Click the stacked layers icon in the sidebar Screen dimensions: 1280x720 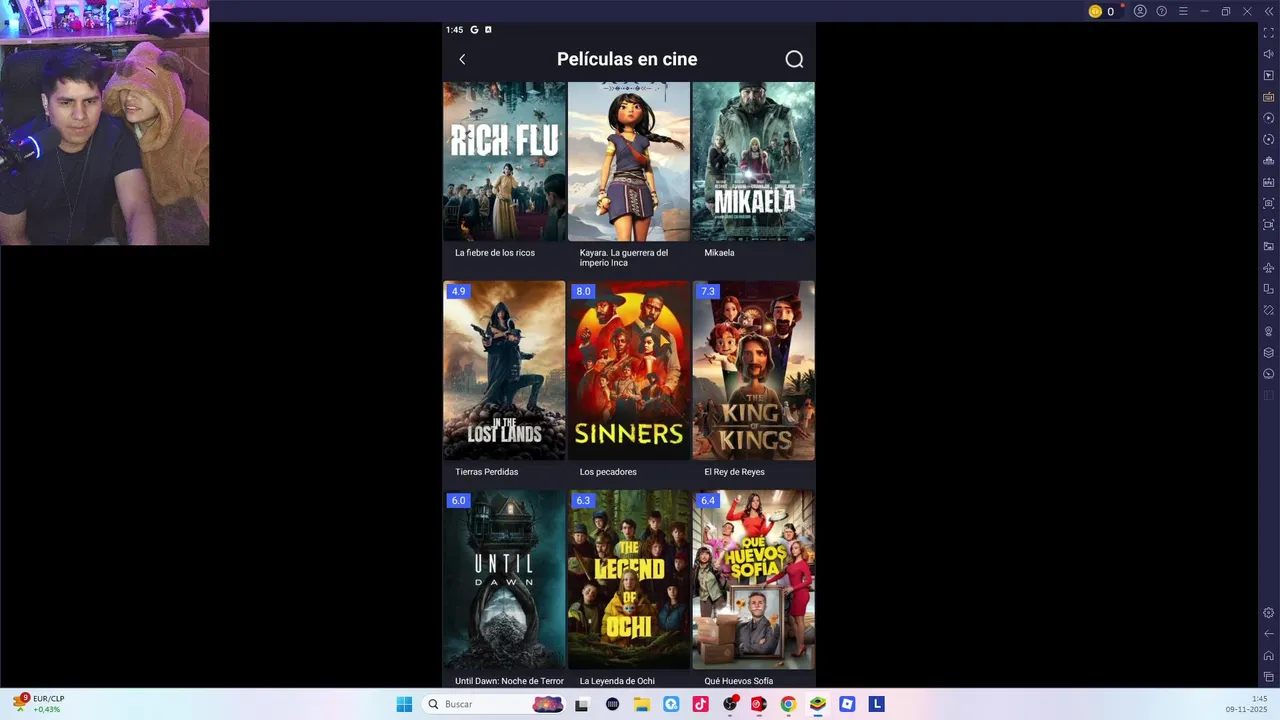[1269, 353]
